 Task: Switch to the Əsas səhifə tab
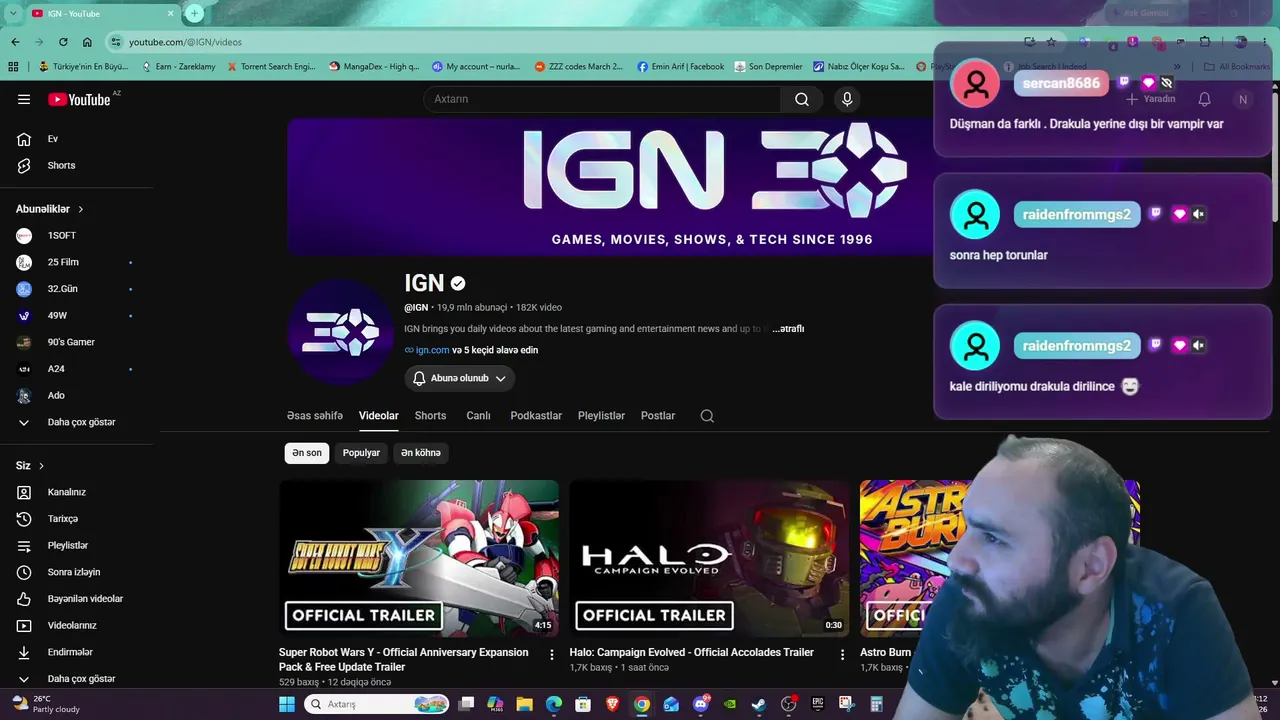coord(315,416)
